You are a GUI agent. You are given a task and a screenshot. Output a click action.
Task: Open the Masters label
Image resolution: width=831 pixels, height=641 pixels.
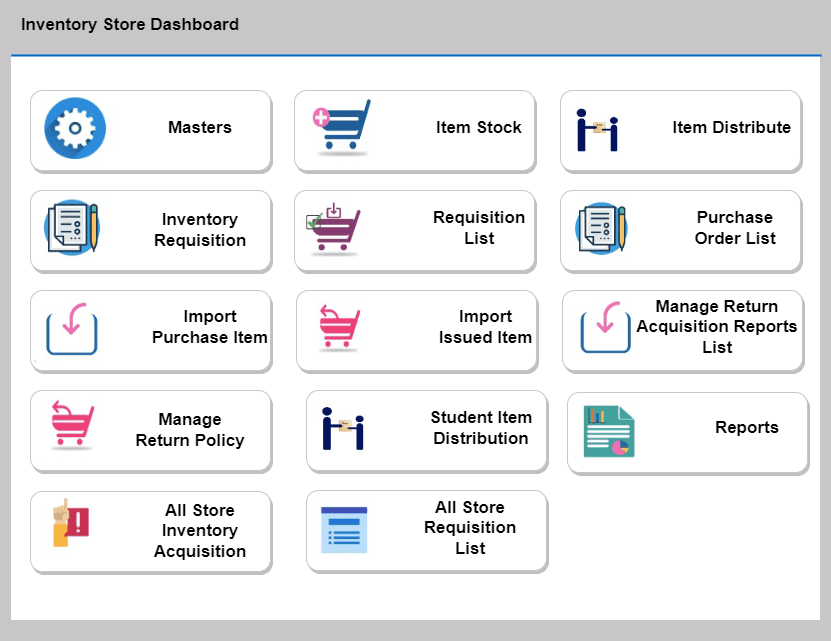(x=200, y=127)
